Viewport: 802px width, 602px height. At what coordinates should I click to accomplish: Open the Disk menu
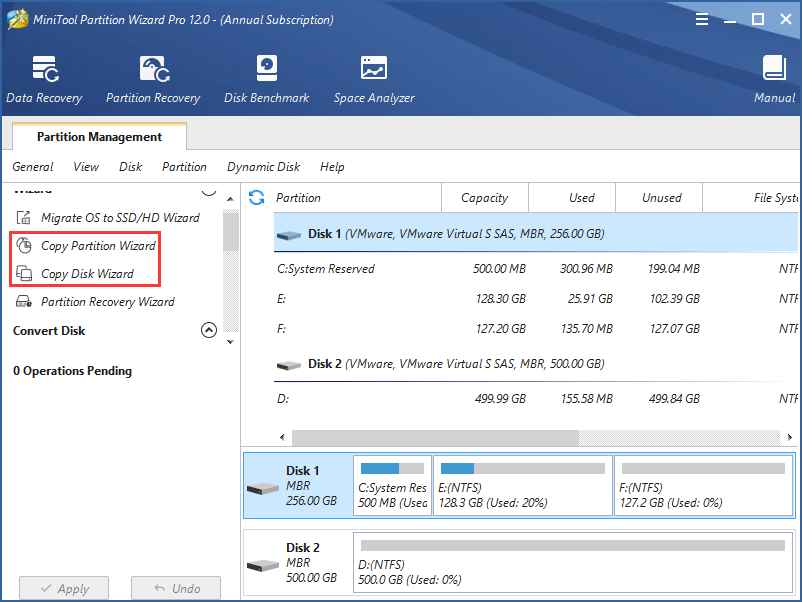coord(130,167)
